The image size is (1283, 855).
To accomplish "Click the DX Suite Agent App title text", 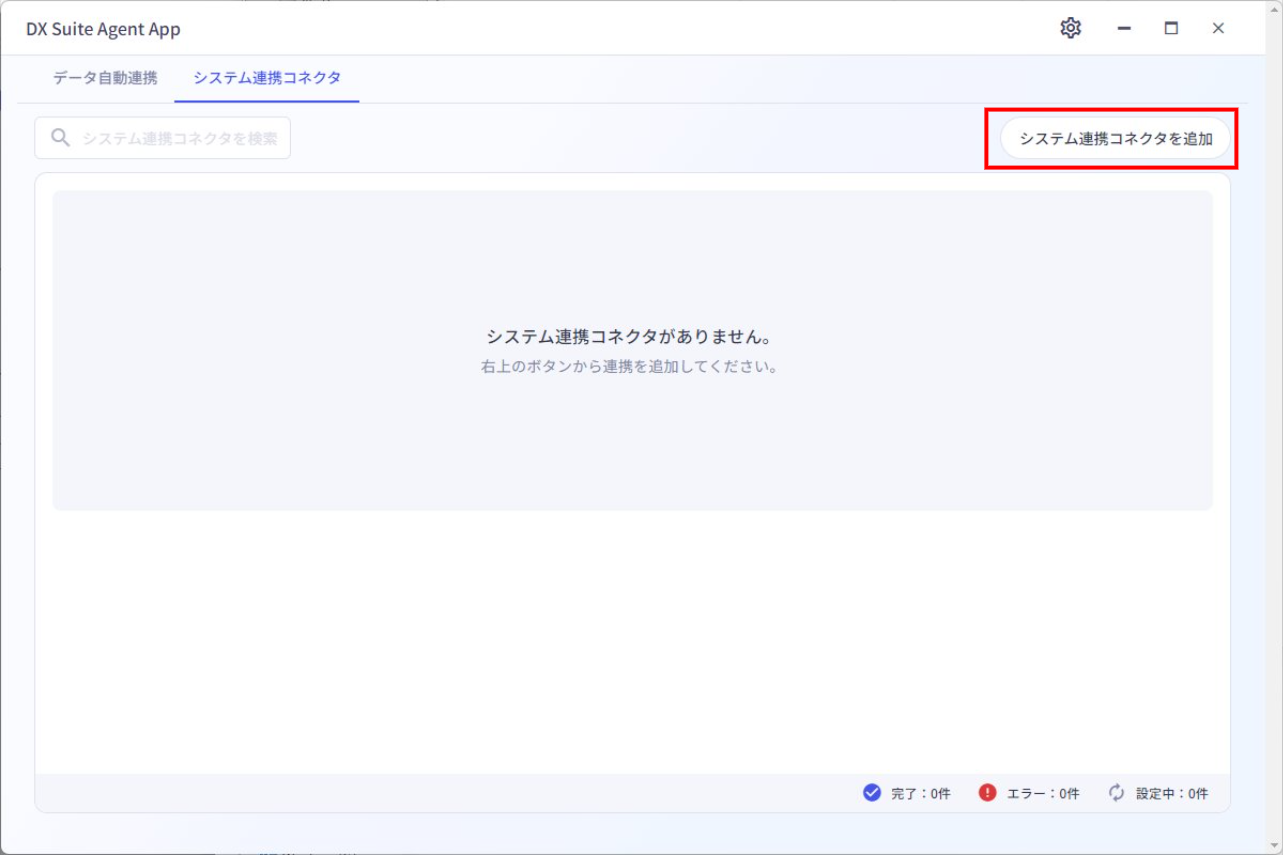I will click(x=103, y=29).
